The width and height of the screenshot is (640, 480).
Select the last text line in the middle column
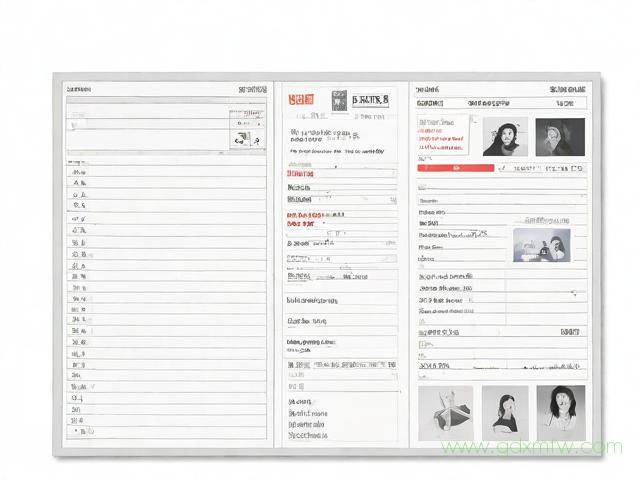coord(307,435)
